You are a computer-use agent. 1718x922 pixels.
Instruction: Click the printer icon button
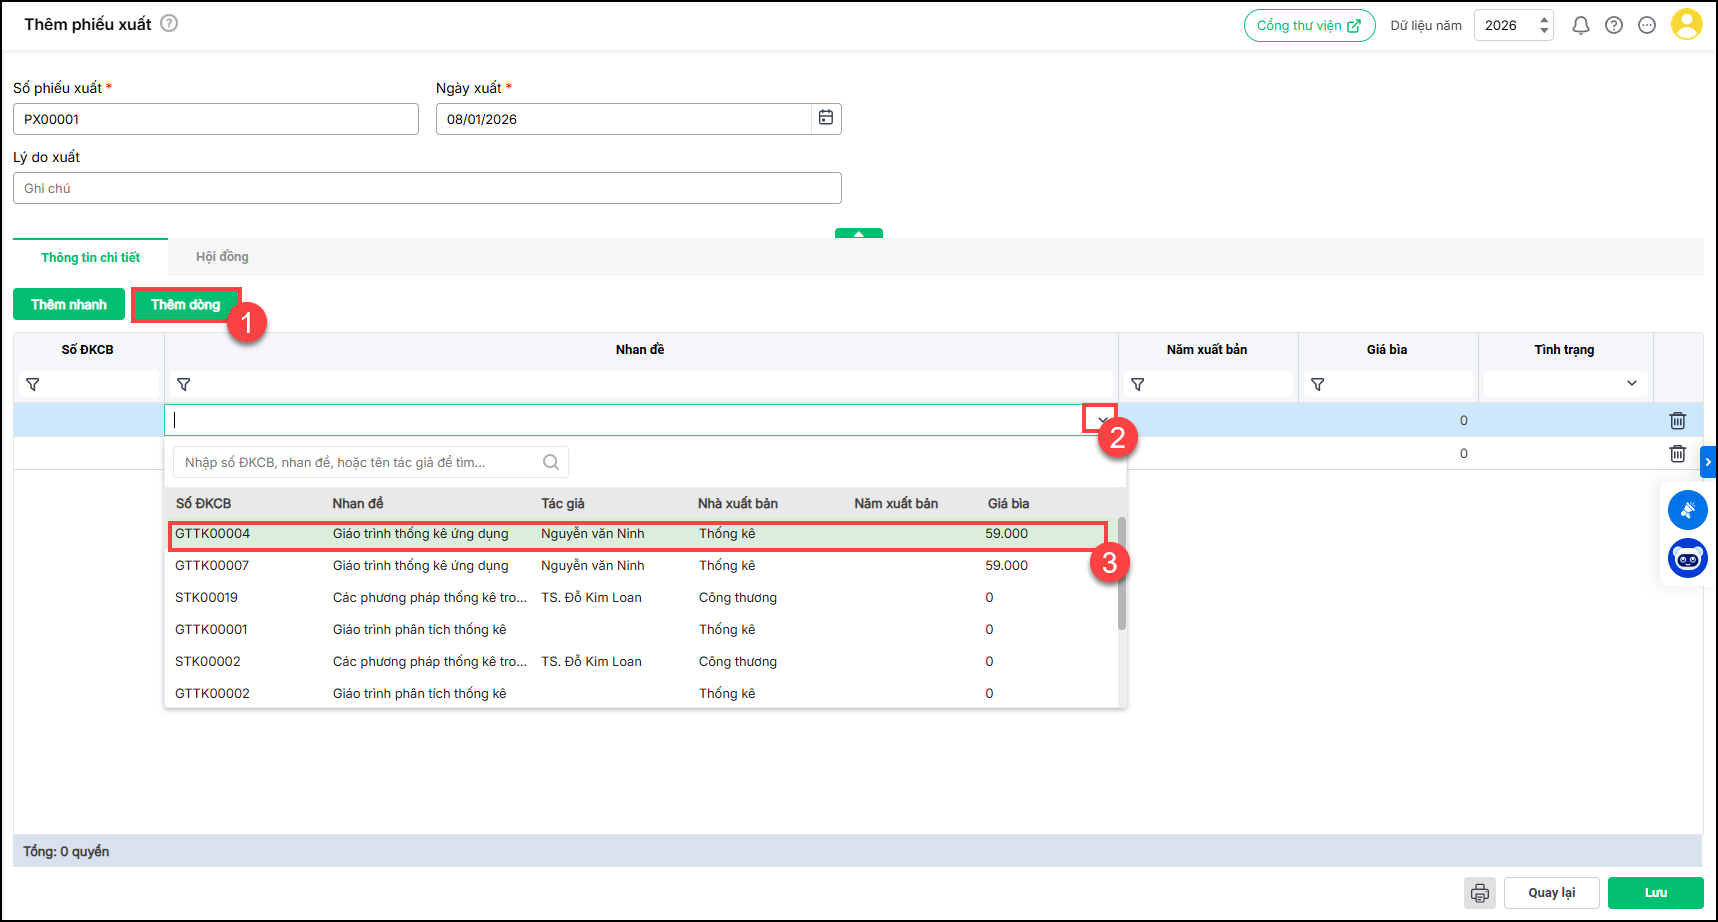tap(1480, 893)
